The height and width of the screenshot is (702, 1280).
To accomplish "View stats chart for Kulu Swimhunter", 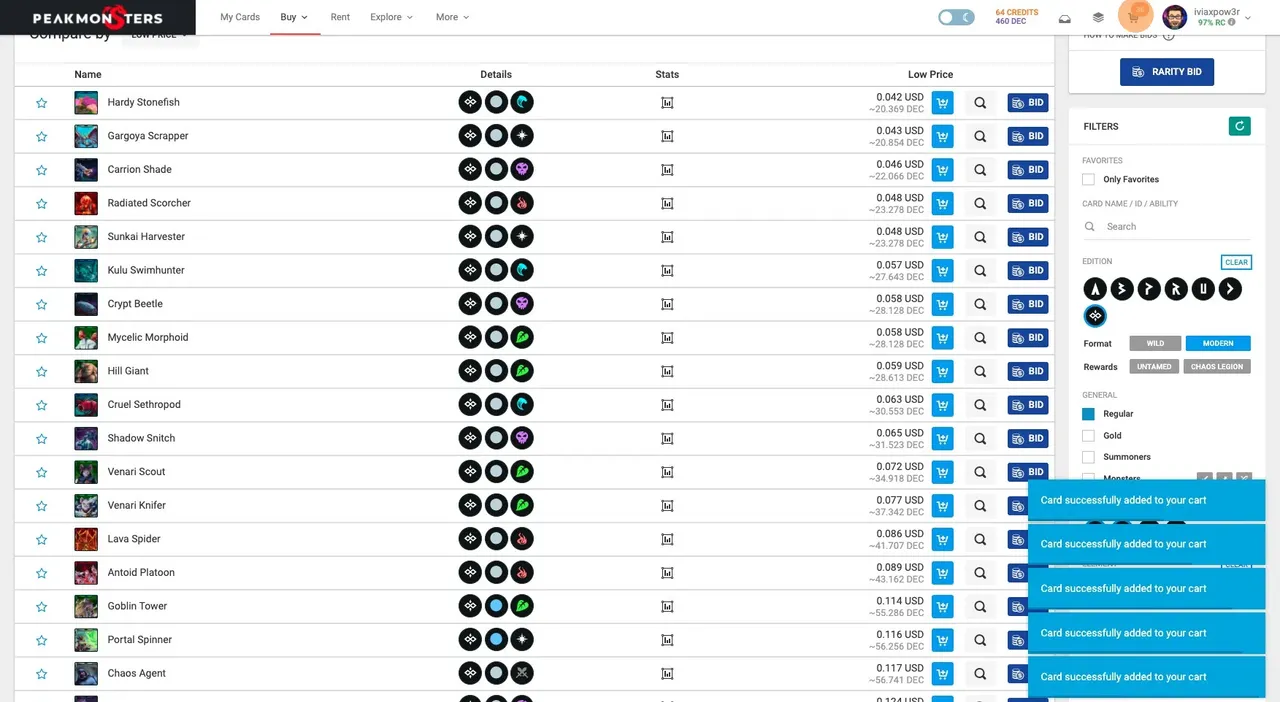I will pyautogui.click(x=667, y=270).
